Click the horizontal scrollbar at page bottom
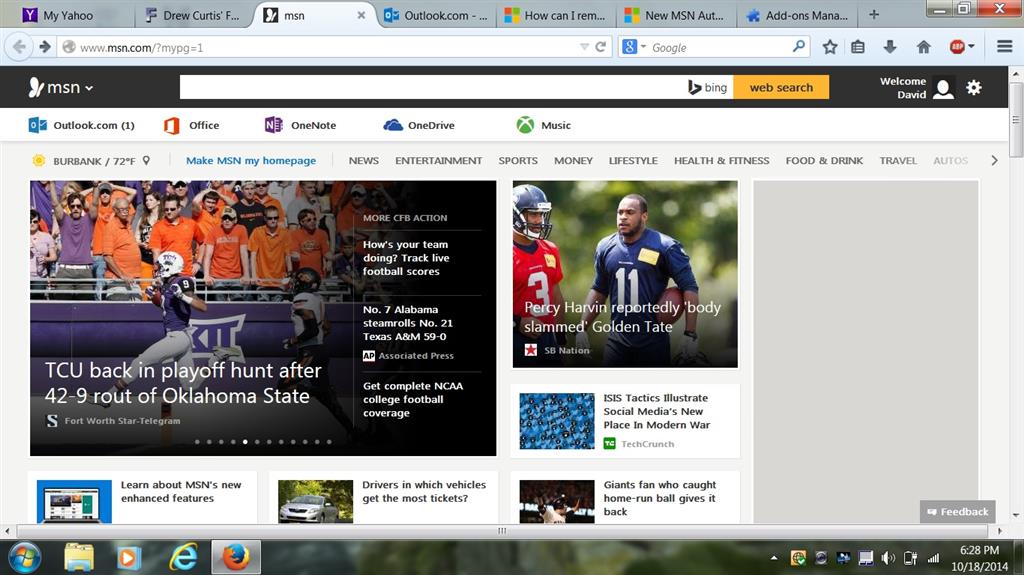The image size is (1024, 575). point(502,531)
